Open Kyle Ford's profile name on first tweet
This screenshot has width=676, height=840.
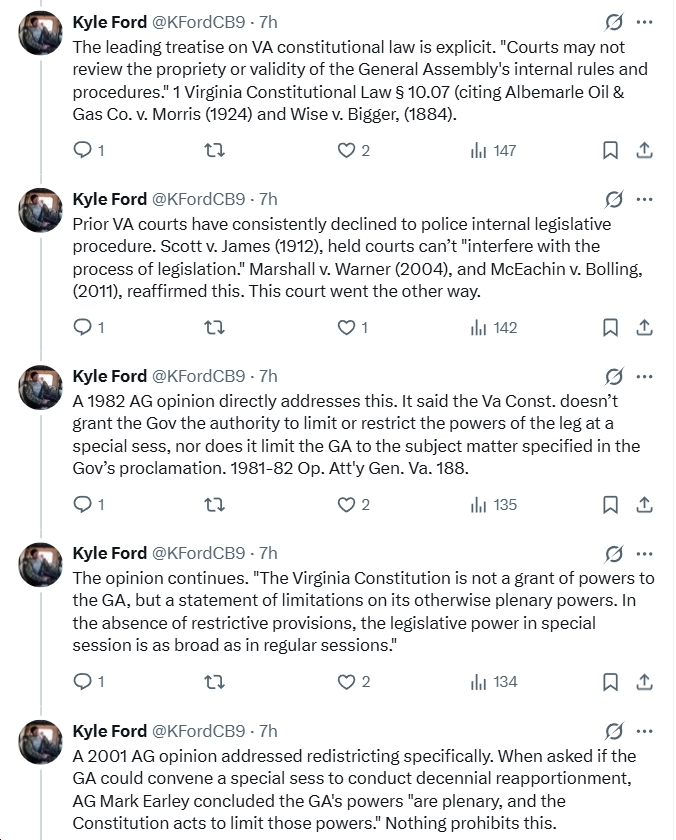pyautogui.click(x=109, y=22)
